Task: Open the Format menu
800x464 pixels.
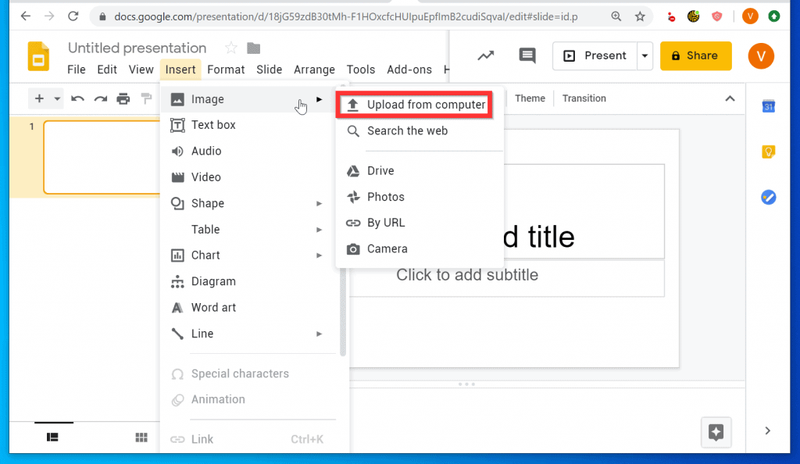Action: coord(226,69)
